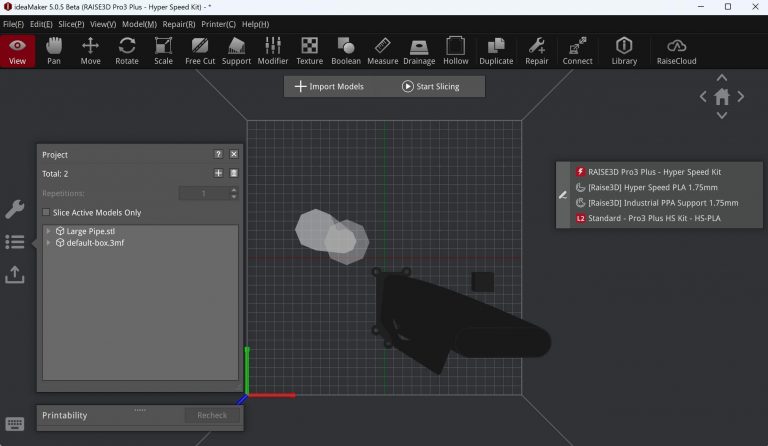Viewport: 768px width, 446px height.
Task: Click the down arrow below home icon
Action: click(721, 116)
